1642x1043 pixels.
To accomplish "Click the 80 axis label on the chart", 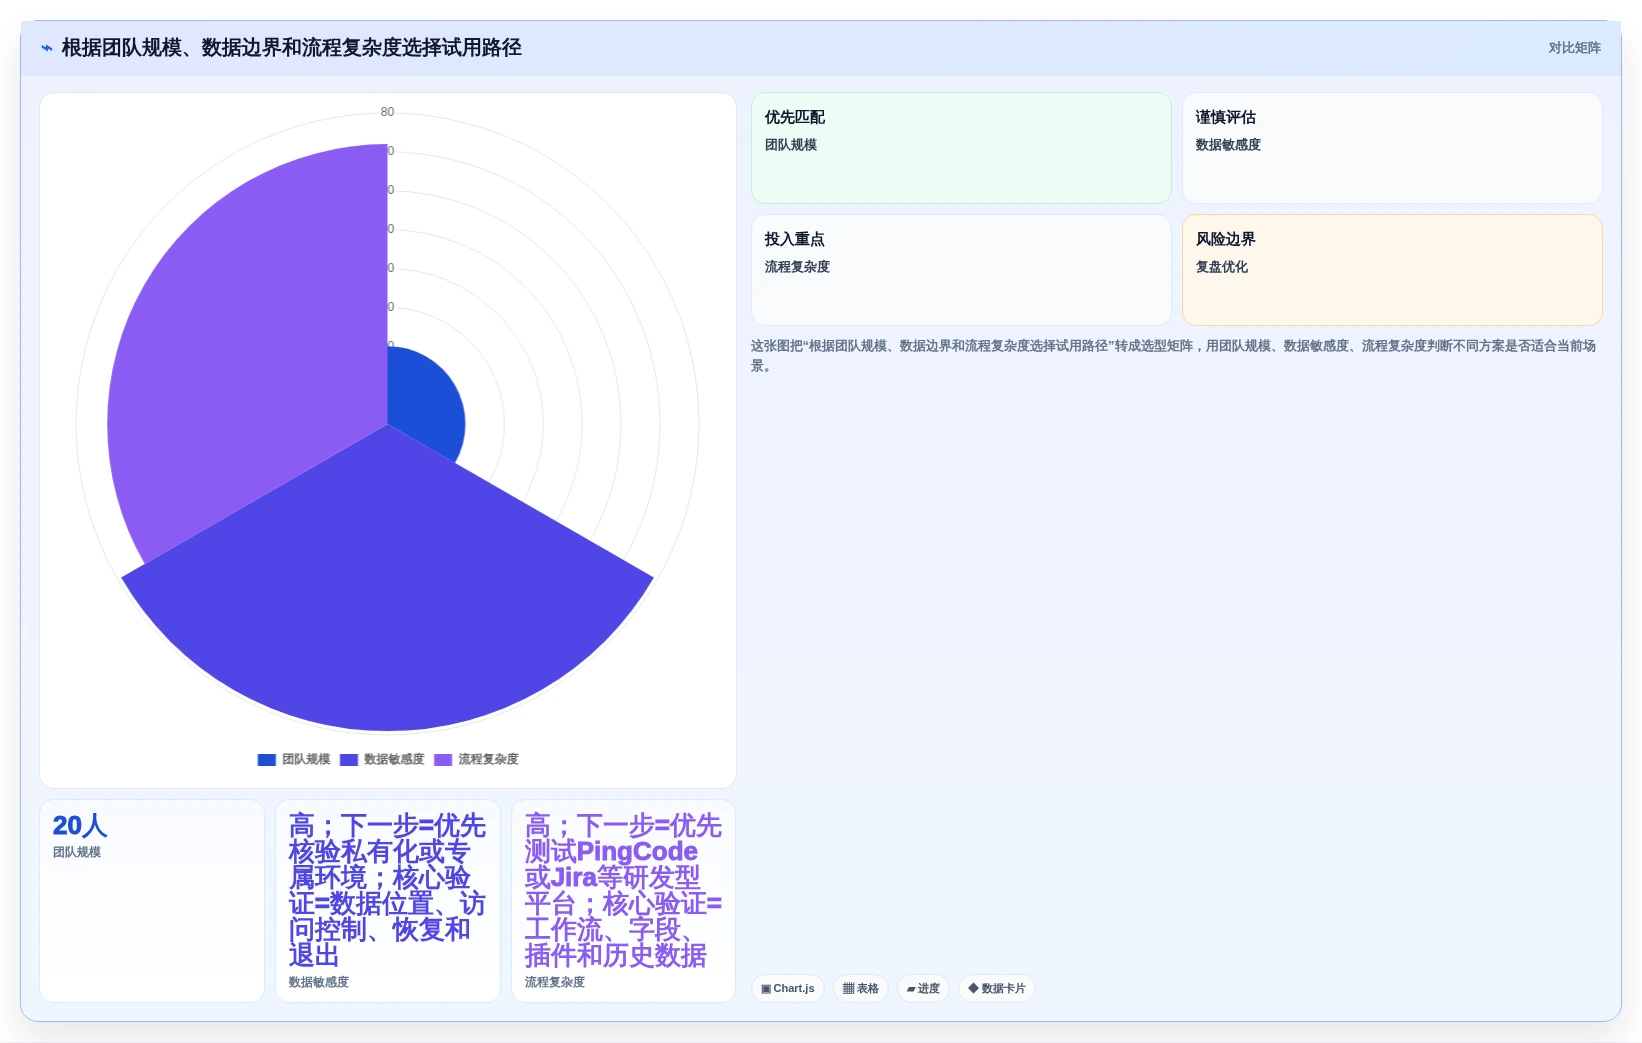I will point(387,112).
